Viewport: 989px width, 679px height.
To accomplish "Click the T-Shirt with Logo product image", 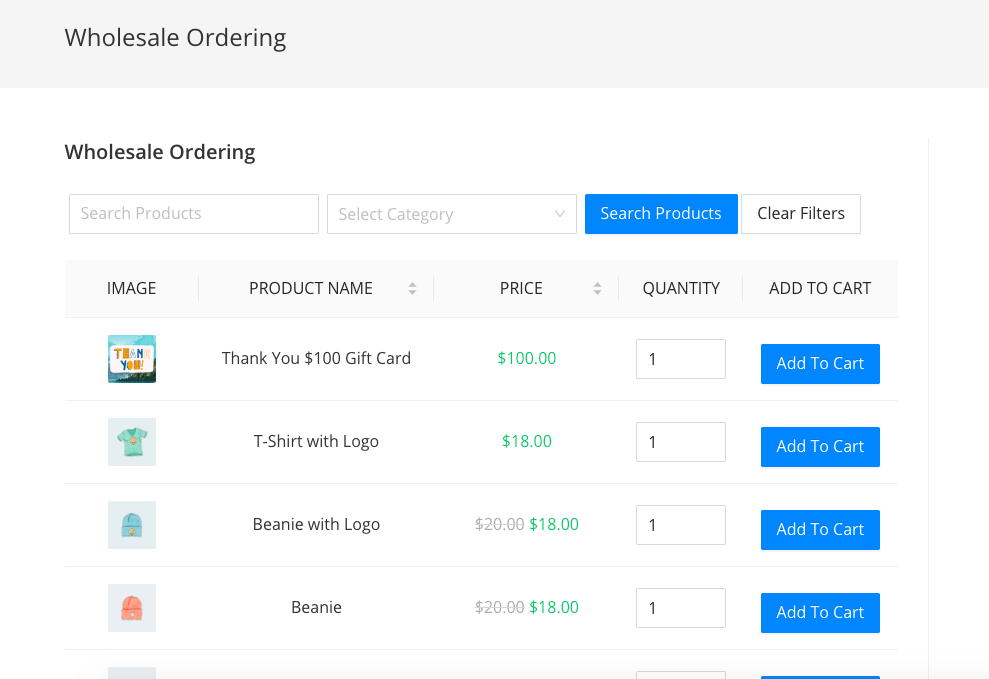I will pyautogui.click(x=132, y=442).
